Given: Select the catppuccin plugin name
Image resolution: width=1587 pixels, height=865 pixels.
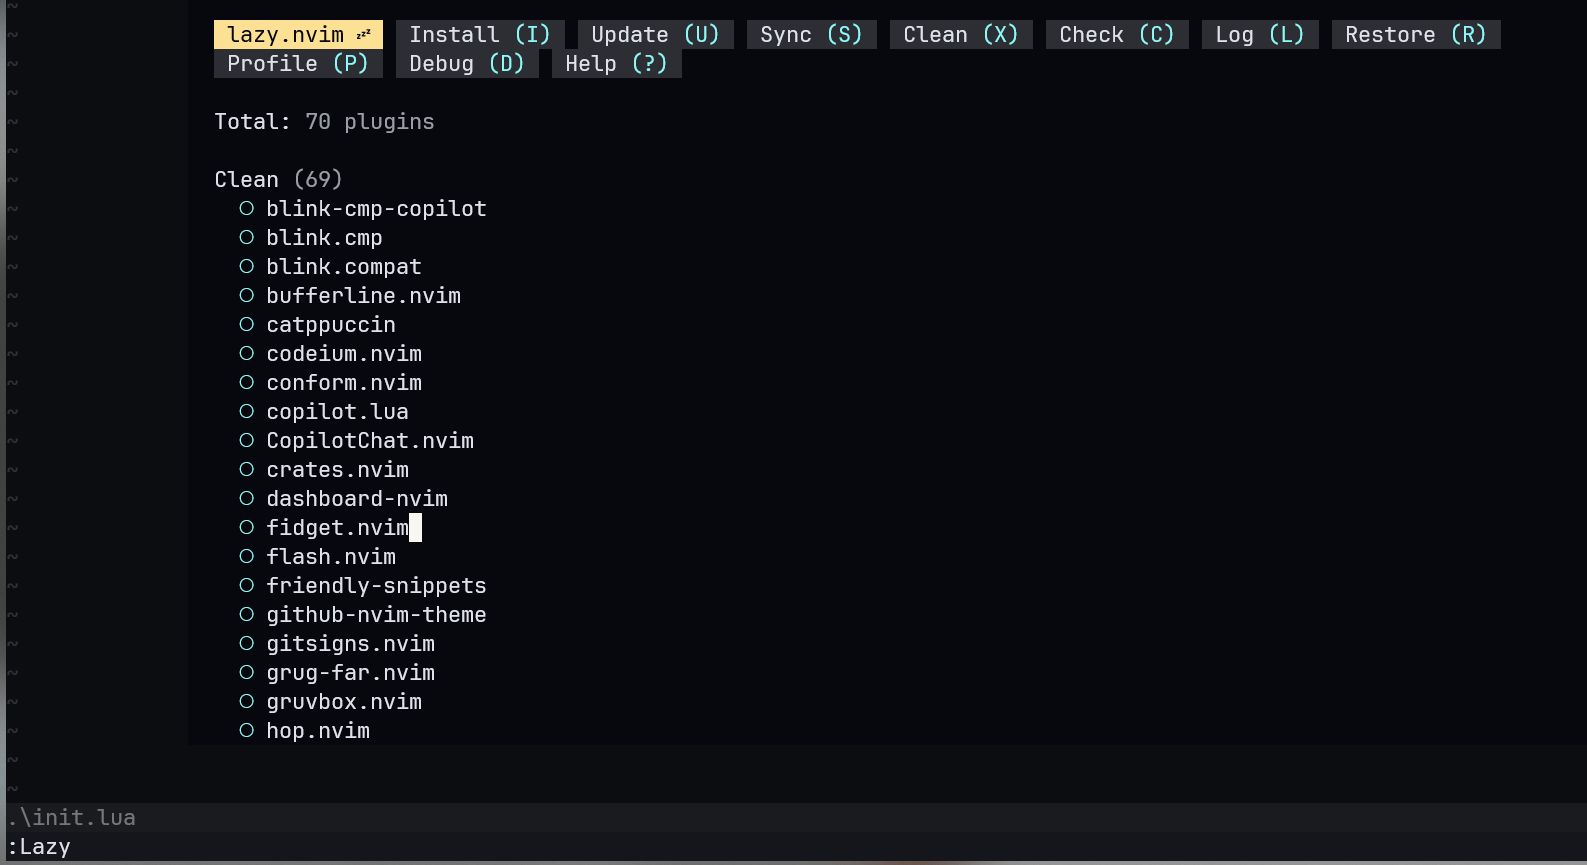Looking at the screenshot, I should (x=331, y=325).
